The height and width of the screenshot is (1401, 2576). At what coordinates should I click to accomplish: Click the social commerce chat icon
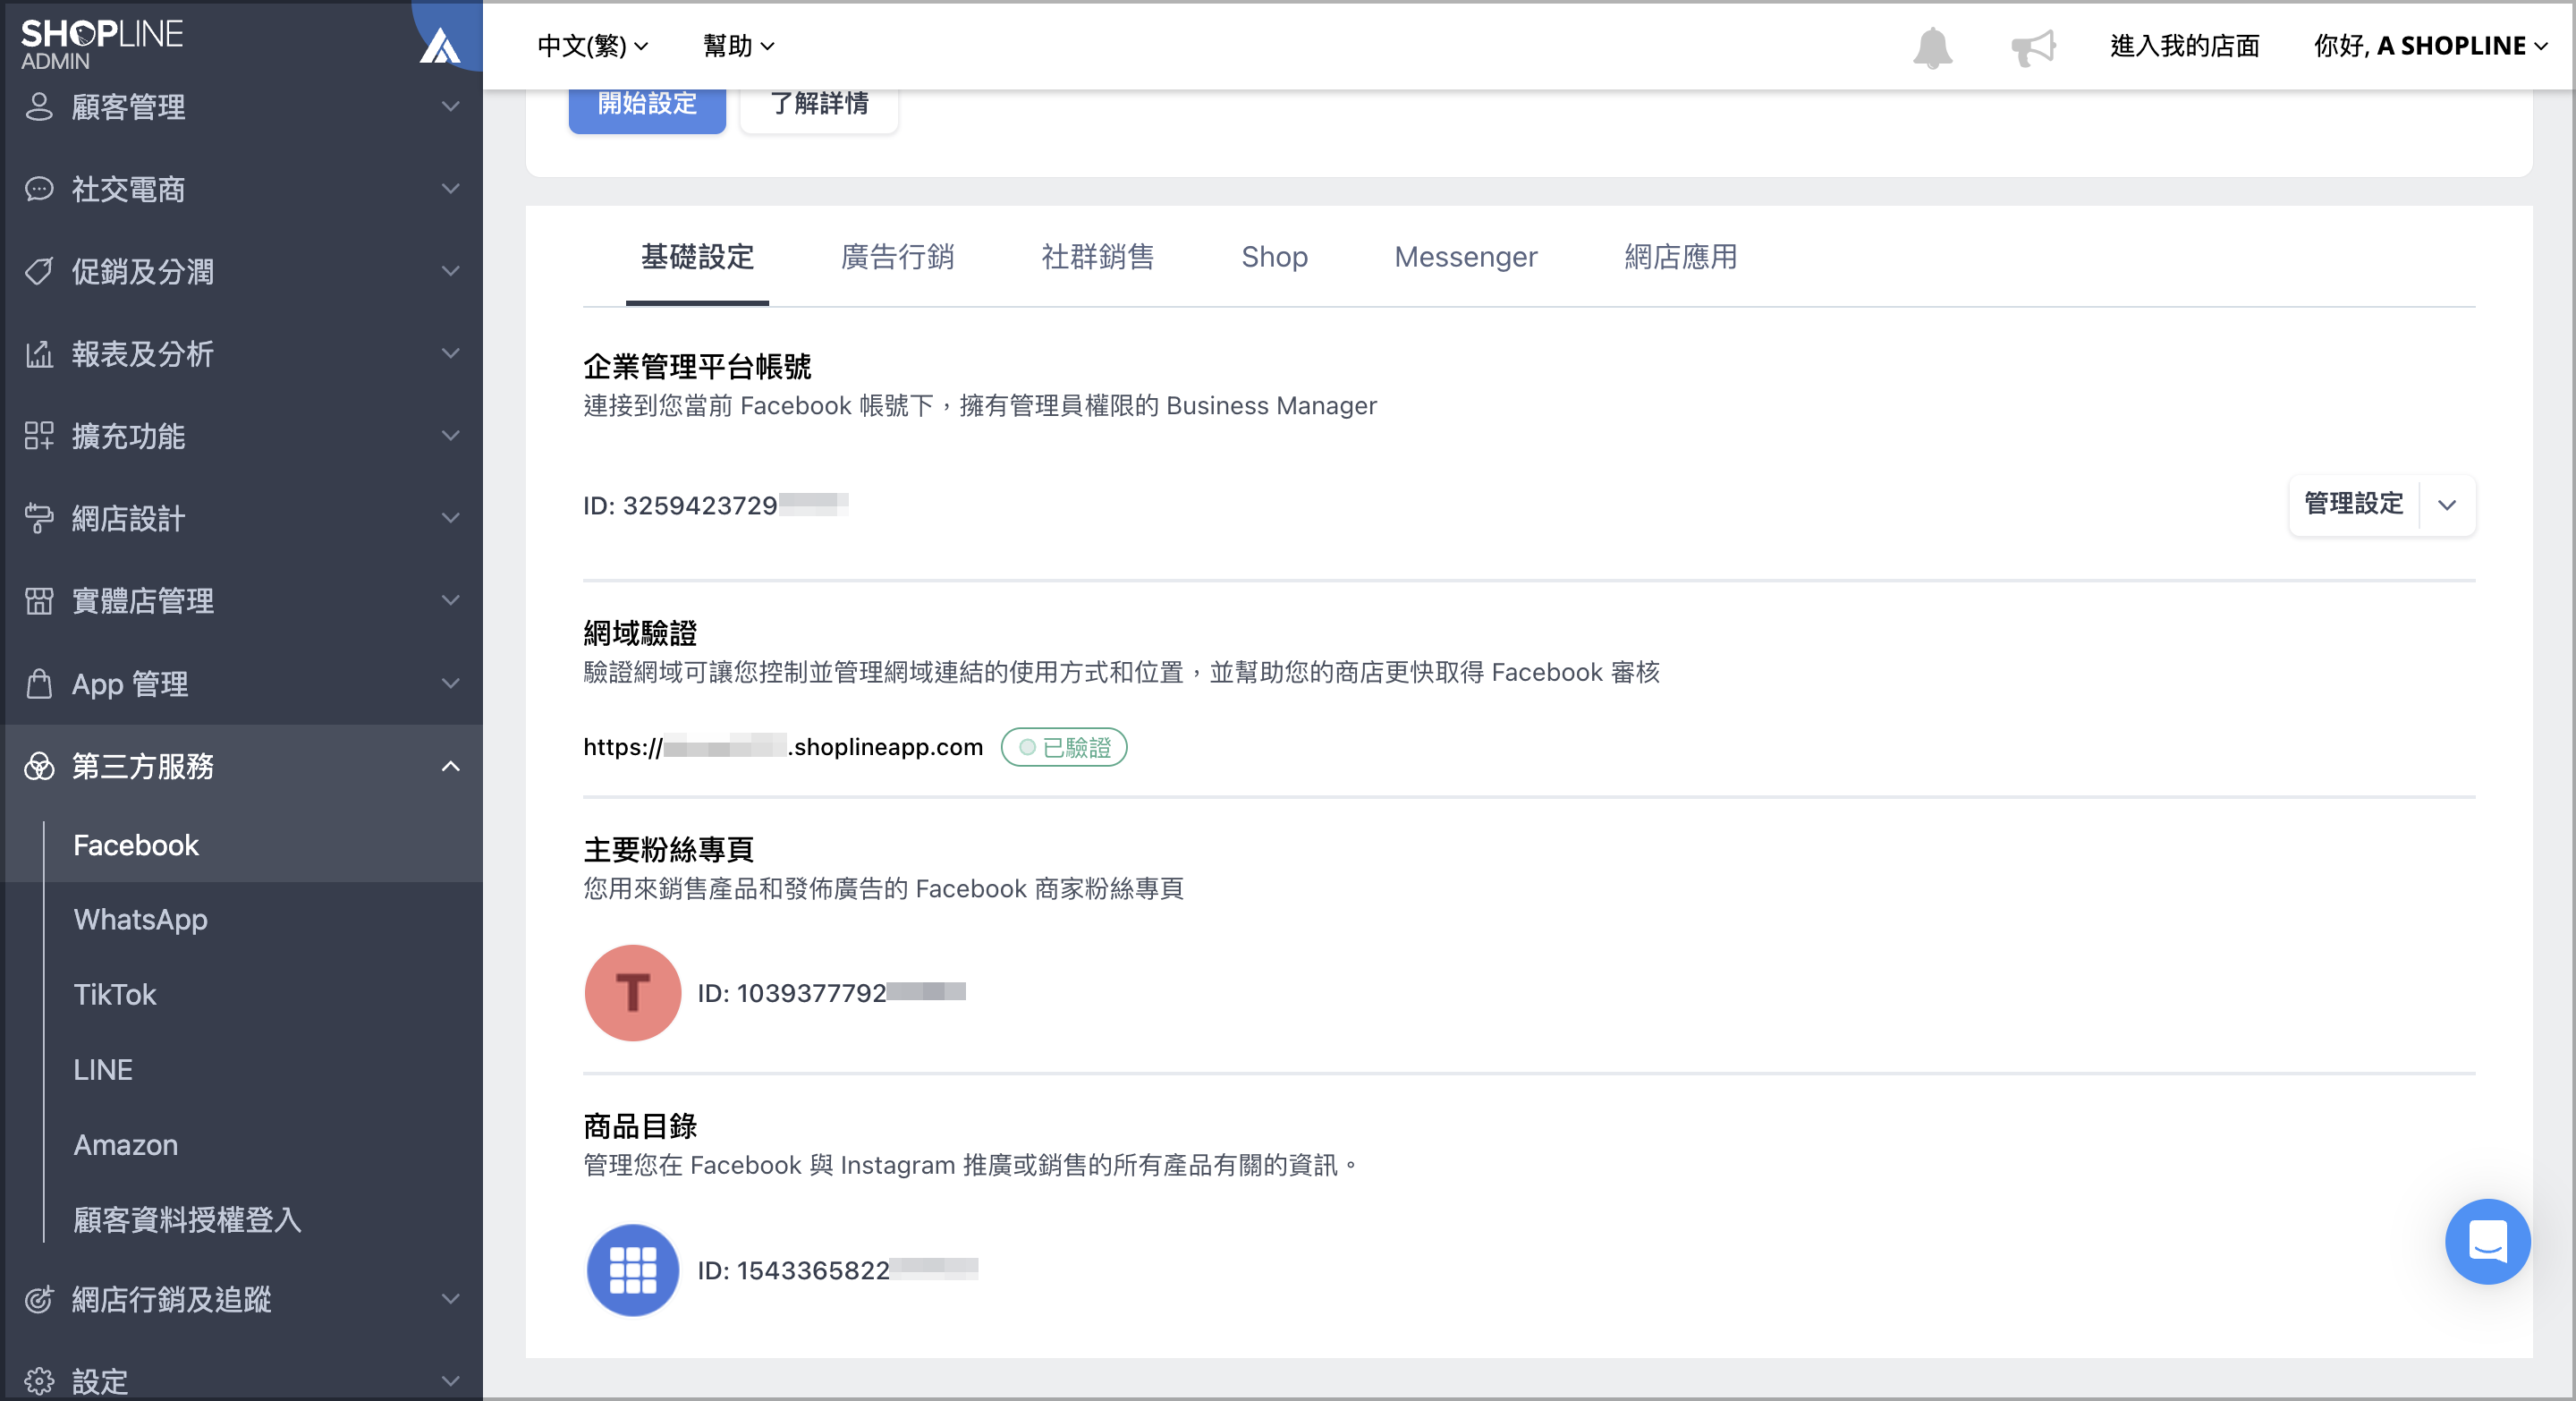(39, 188)
